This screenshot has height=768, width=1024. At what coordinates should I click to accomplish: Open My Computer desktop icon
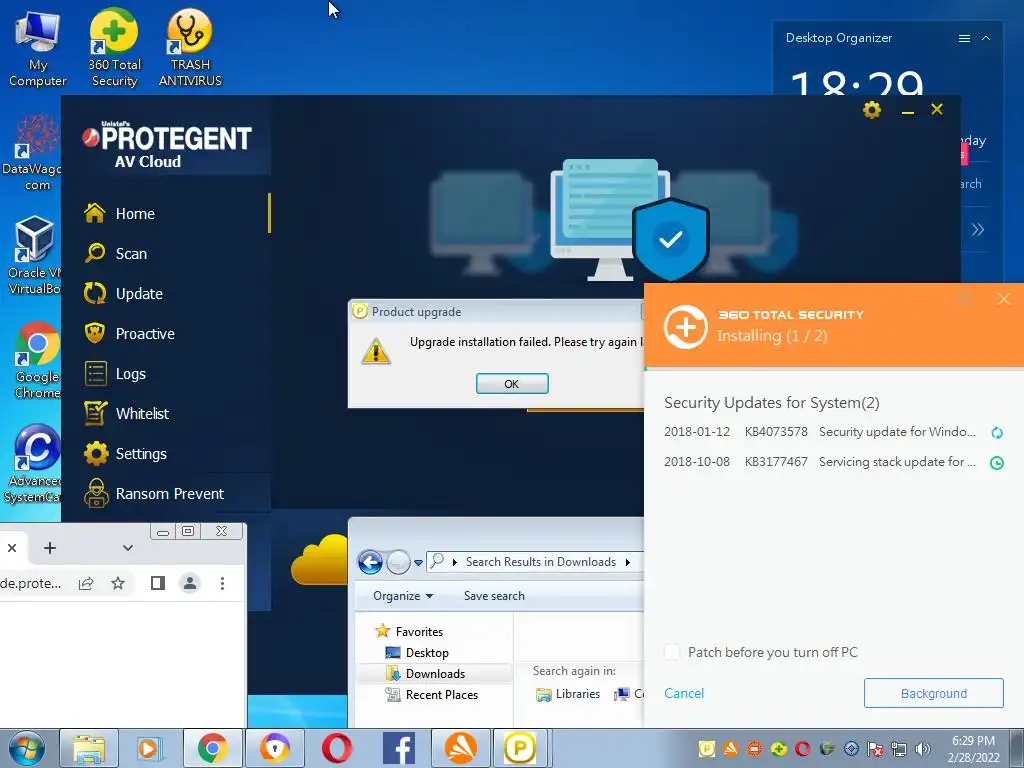point(37,49)
